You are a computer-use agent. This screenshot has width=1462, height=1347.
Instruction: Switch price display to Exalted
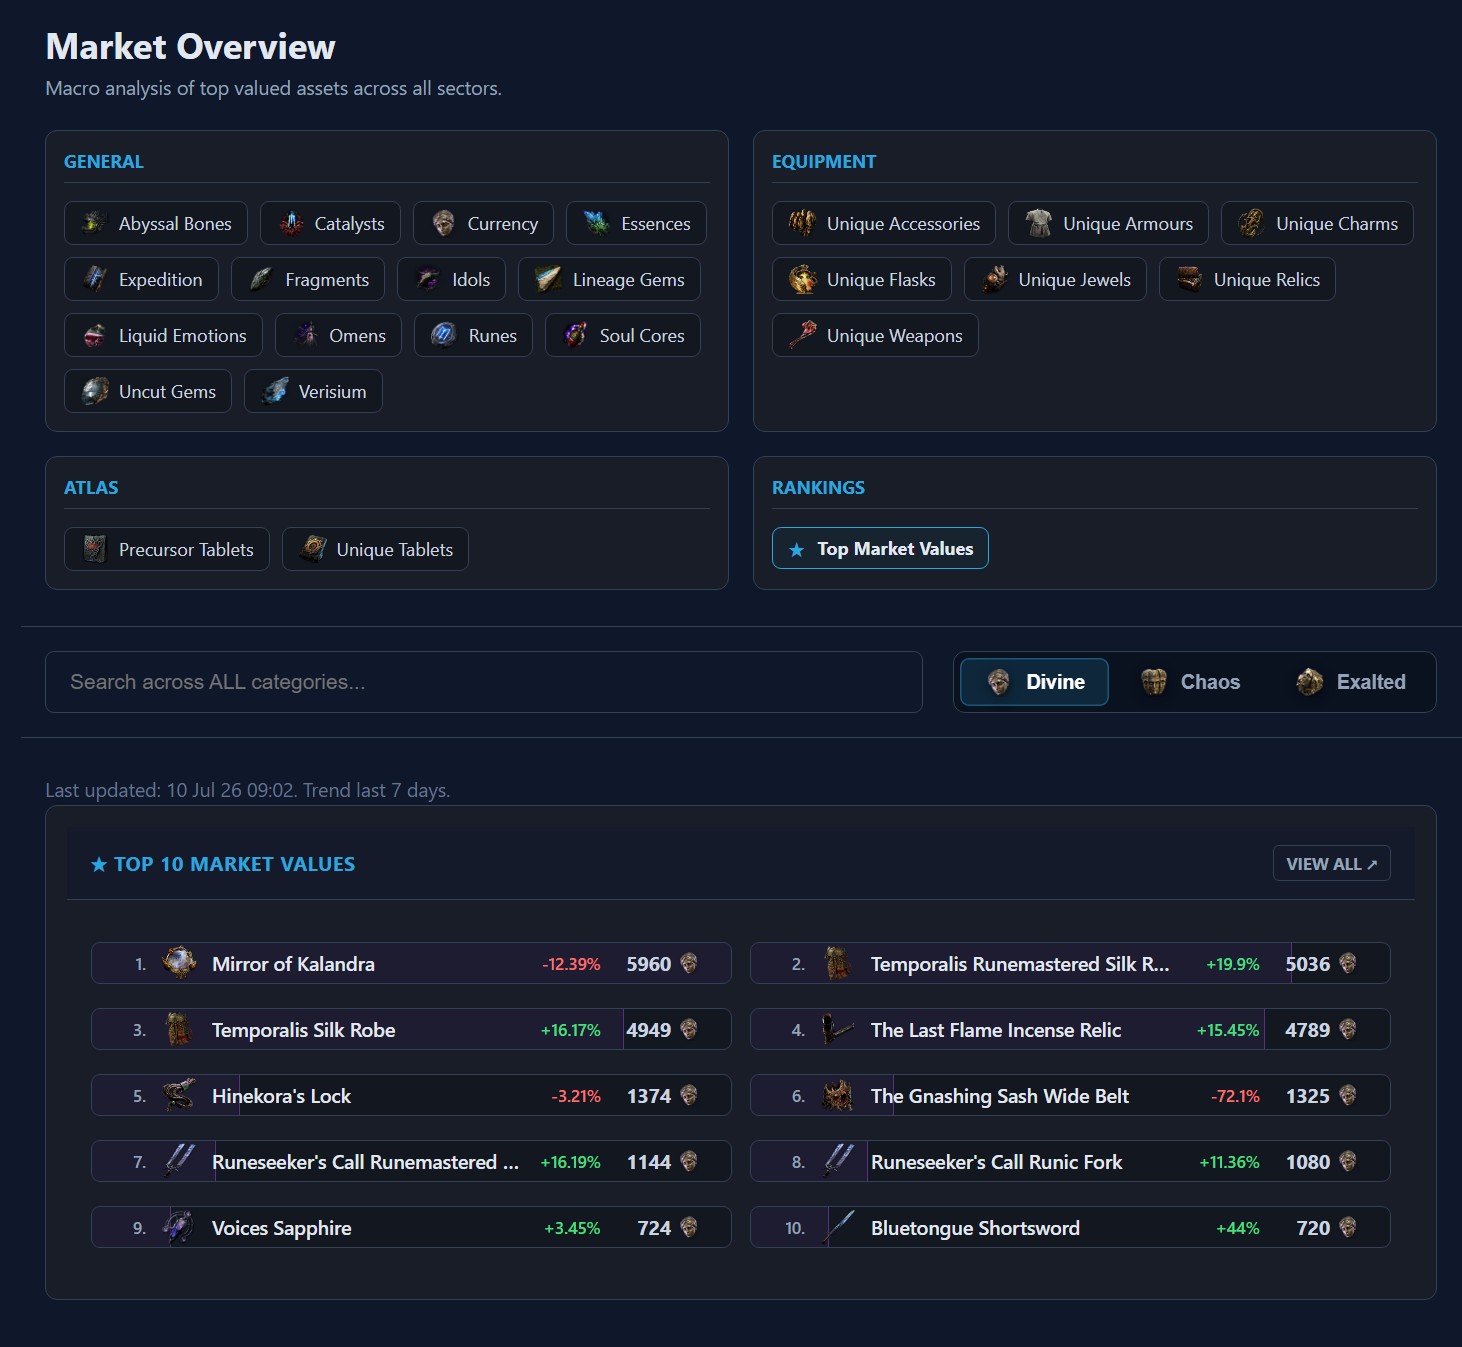click(1350, 682)
